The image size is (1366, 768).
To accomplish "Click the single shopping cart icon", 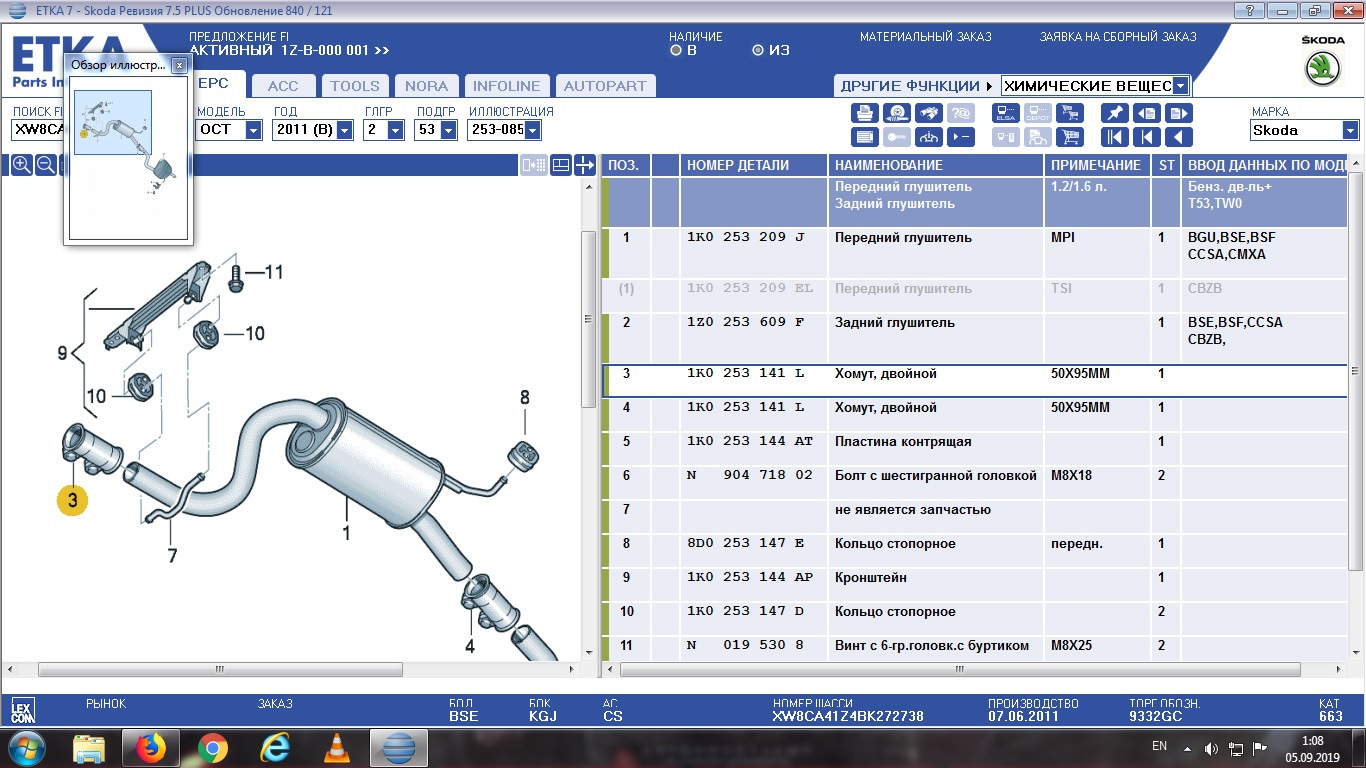I will tap(1070, 137).
